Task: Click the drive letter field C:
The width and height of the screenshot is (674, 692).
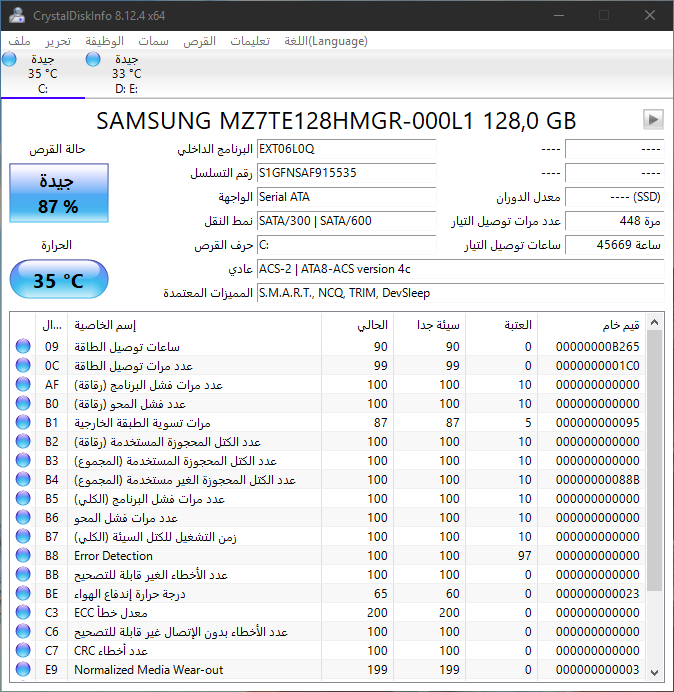Action: (x=346, y=245)
